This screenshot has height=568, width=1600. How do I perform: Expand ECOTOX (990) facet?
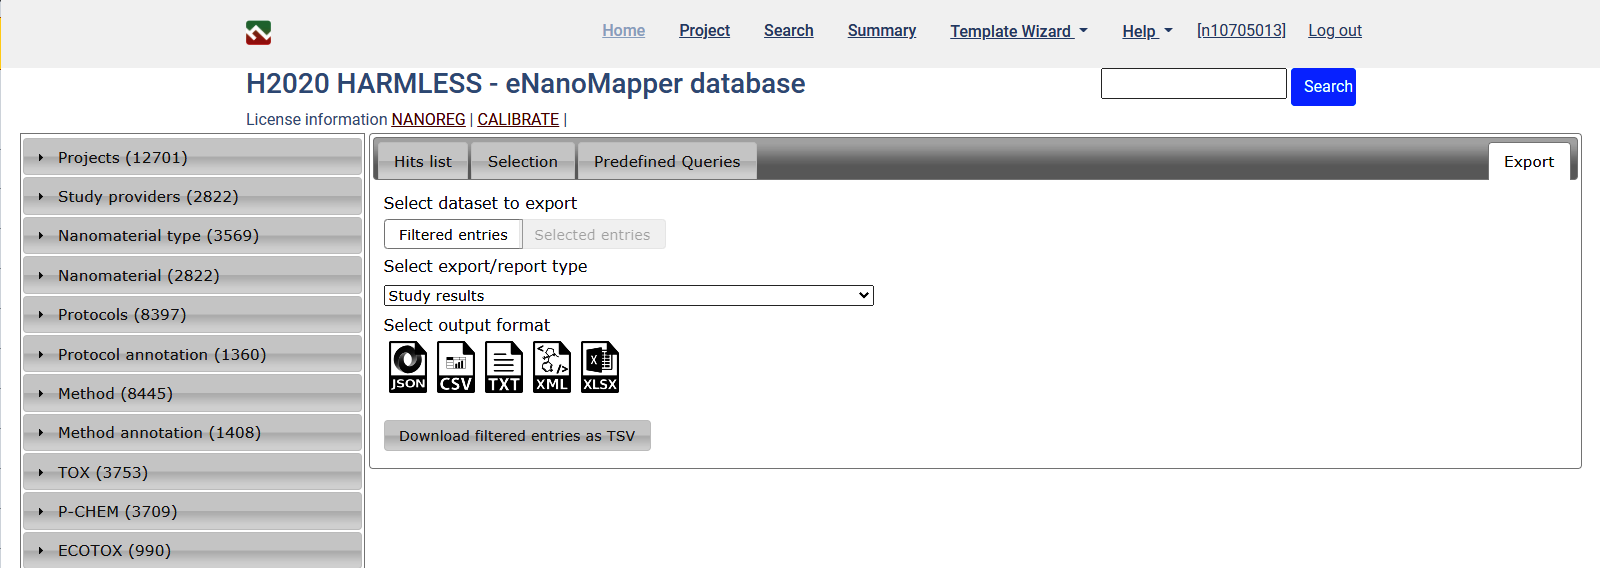192,550
